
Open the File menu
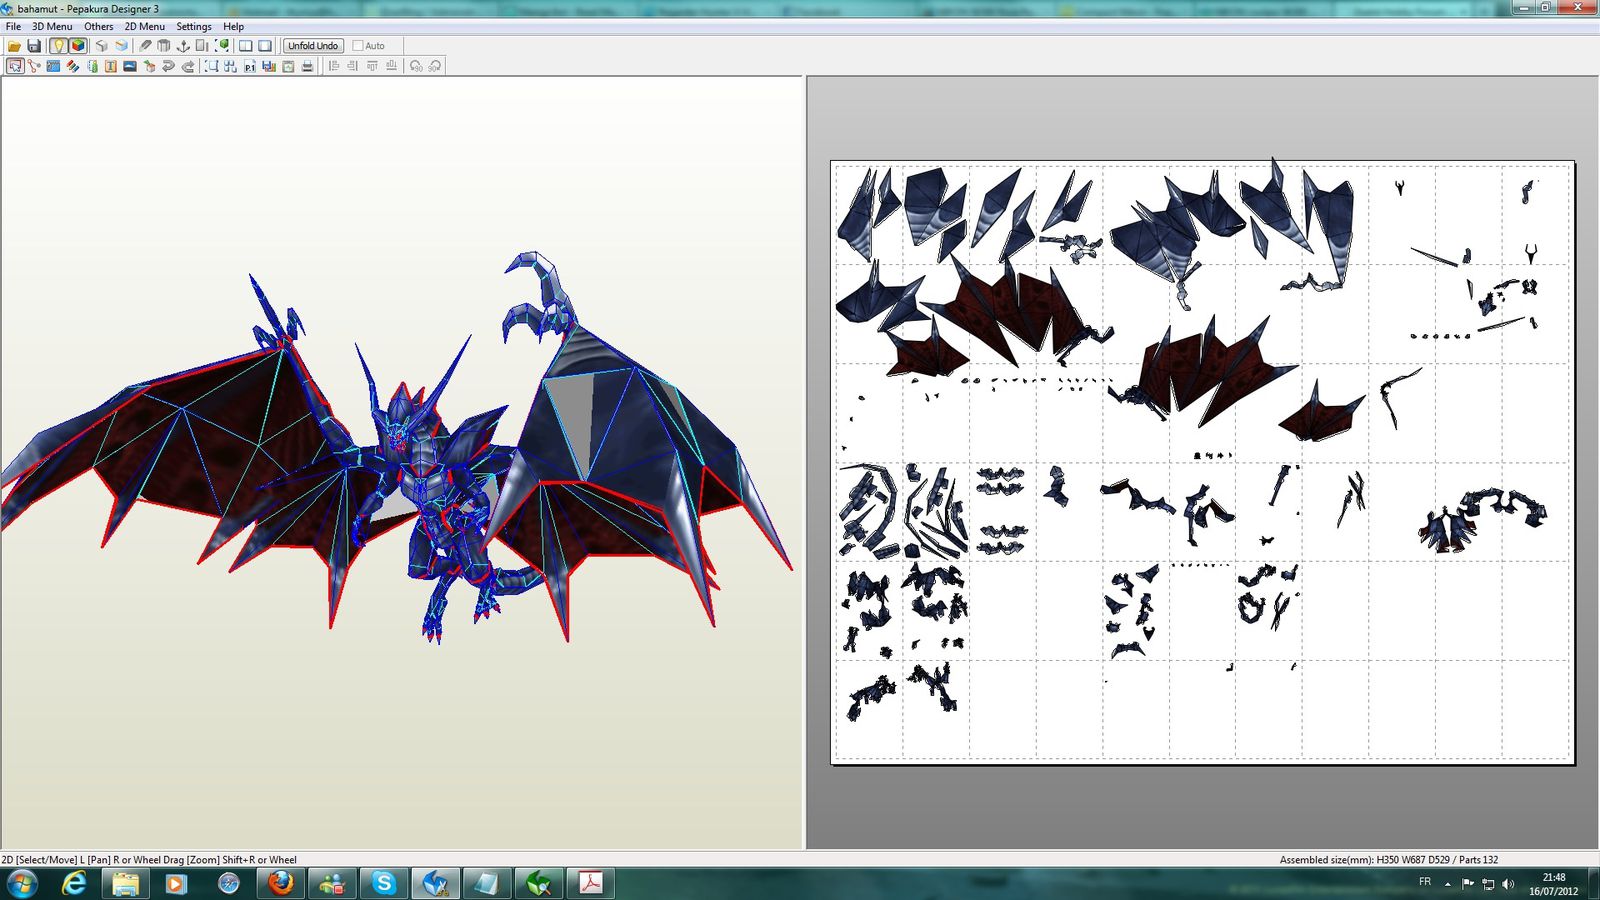pos(14,27)
